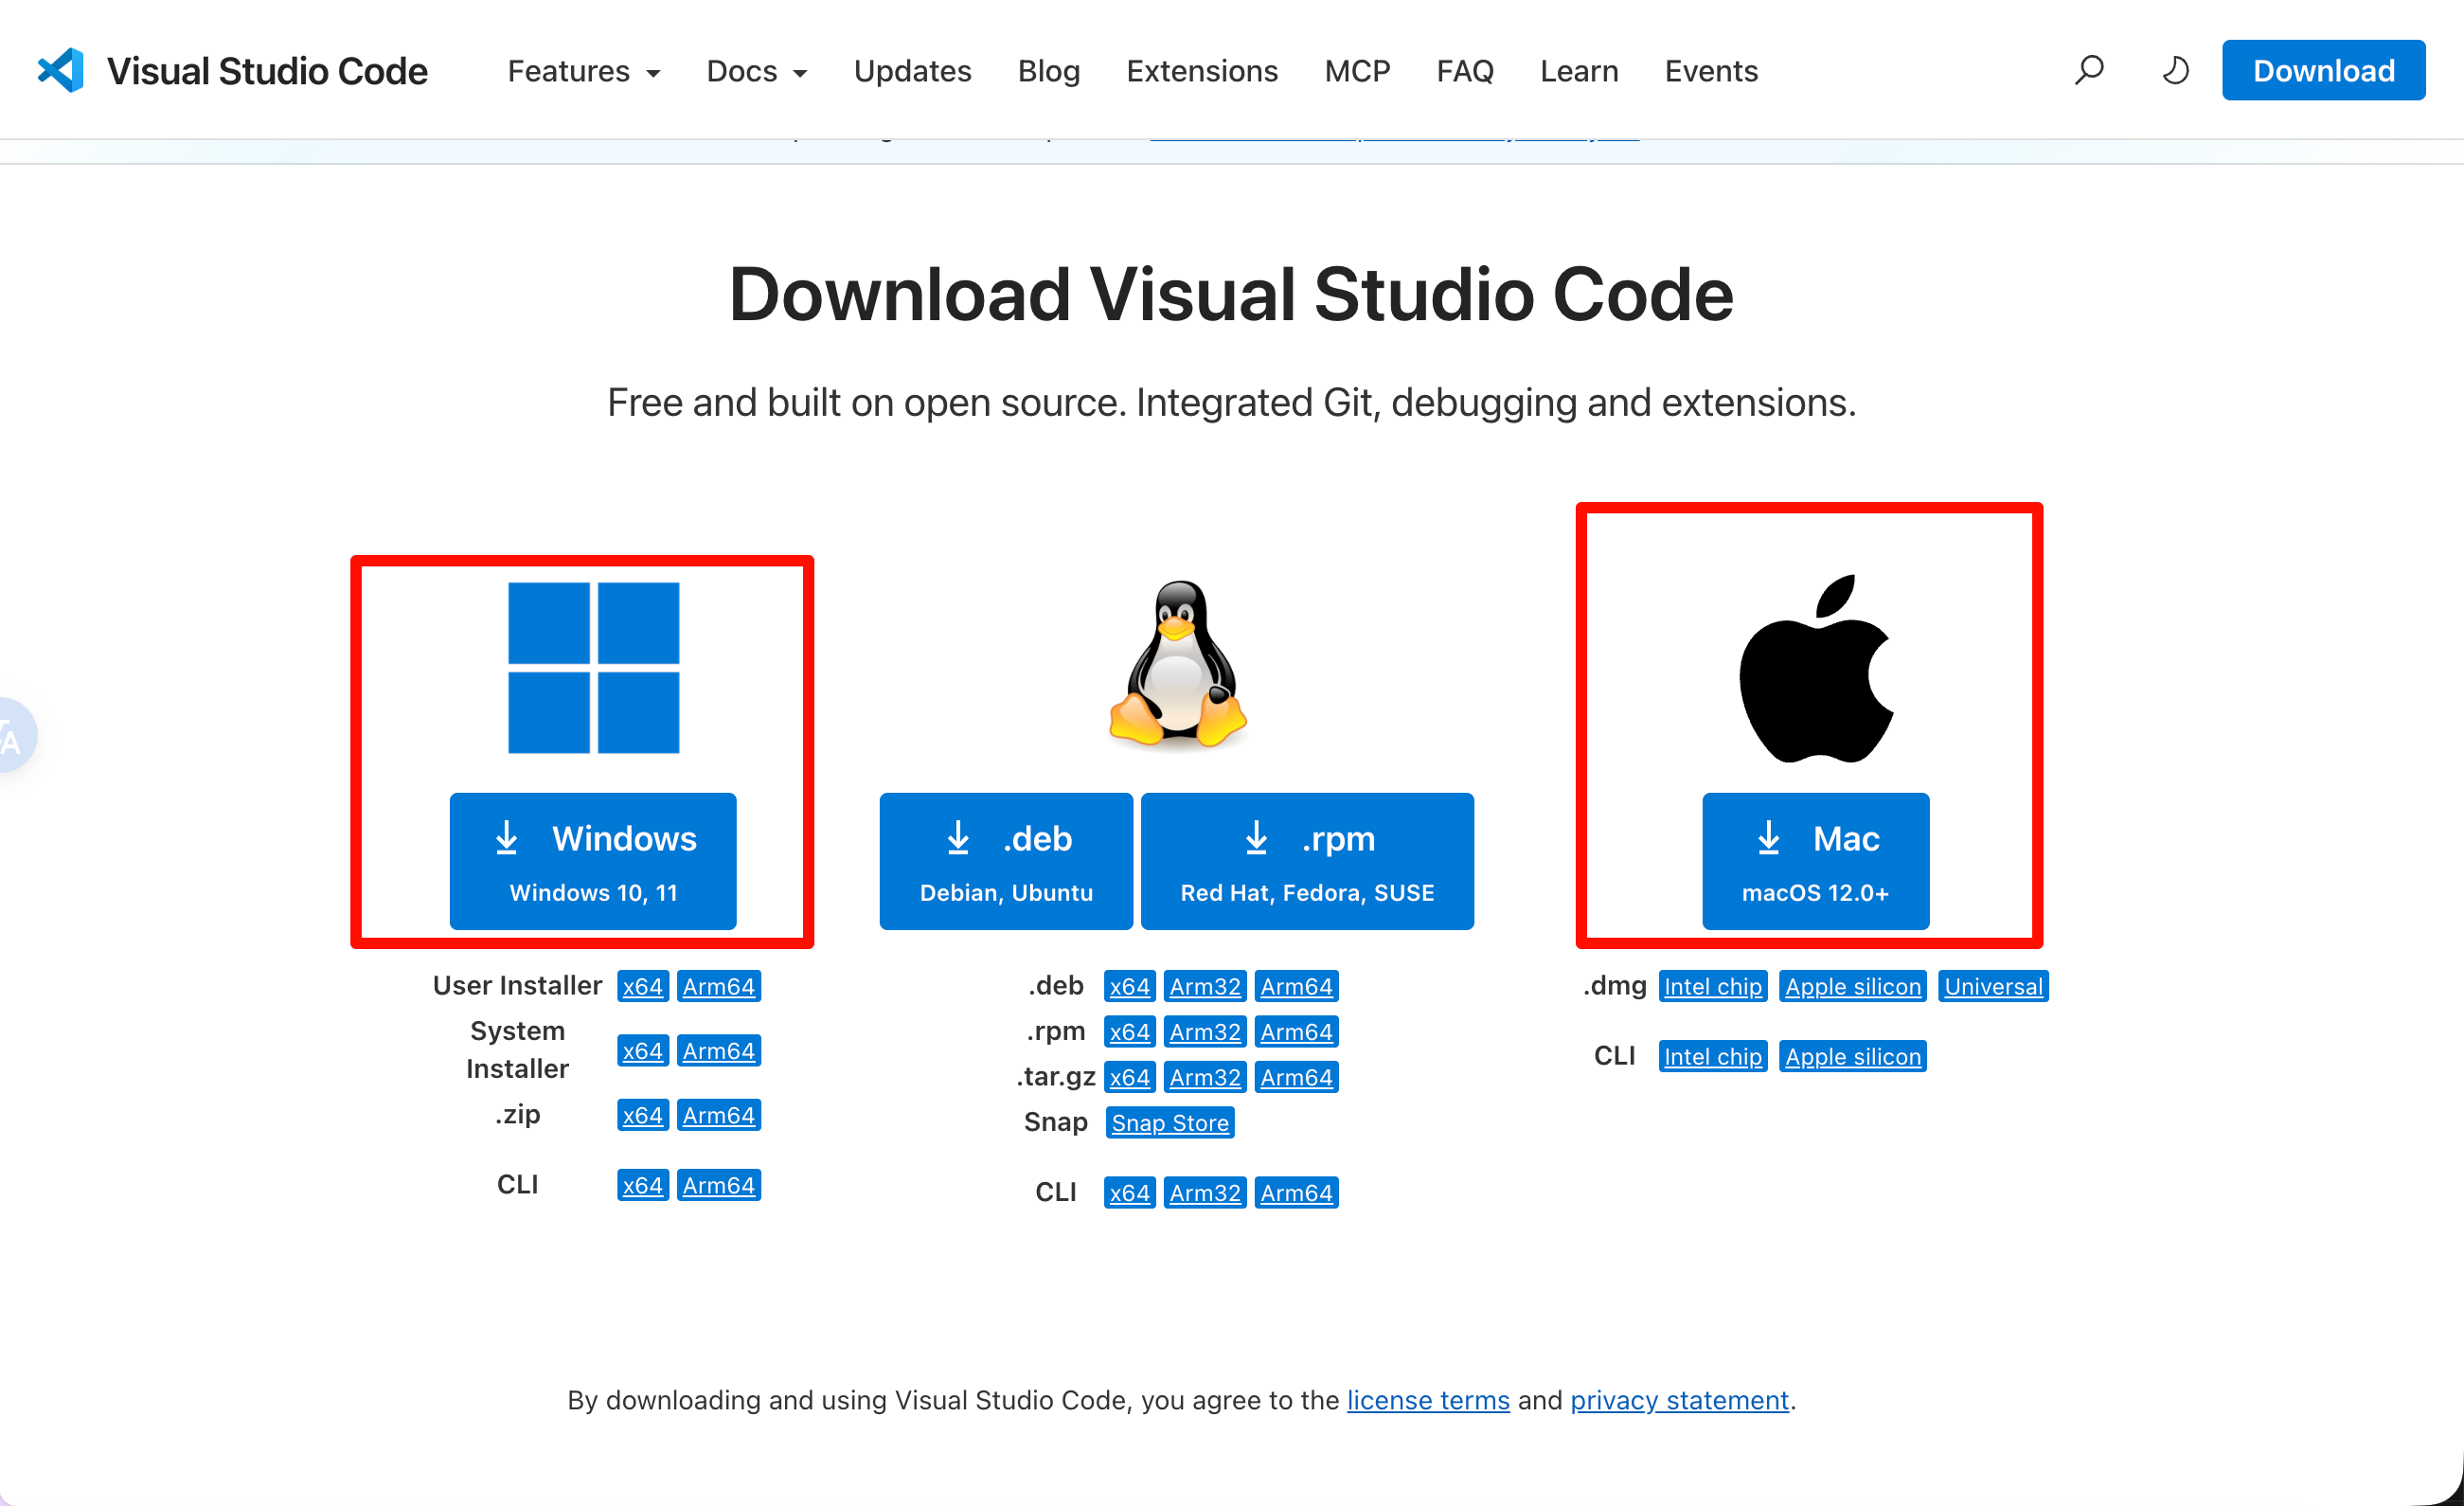Screen dimensions: 2464x1506
Task: Click the Apple logo image
Action: (1816, 668)
